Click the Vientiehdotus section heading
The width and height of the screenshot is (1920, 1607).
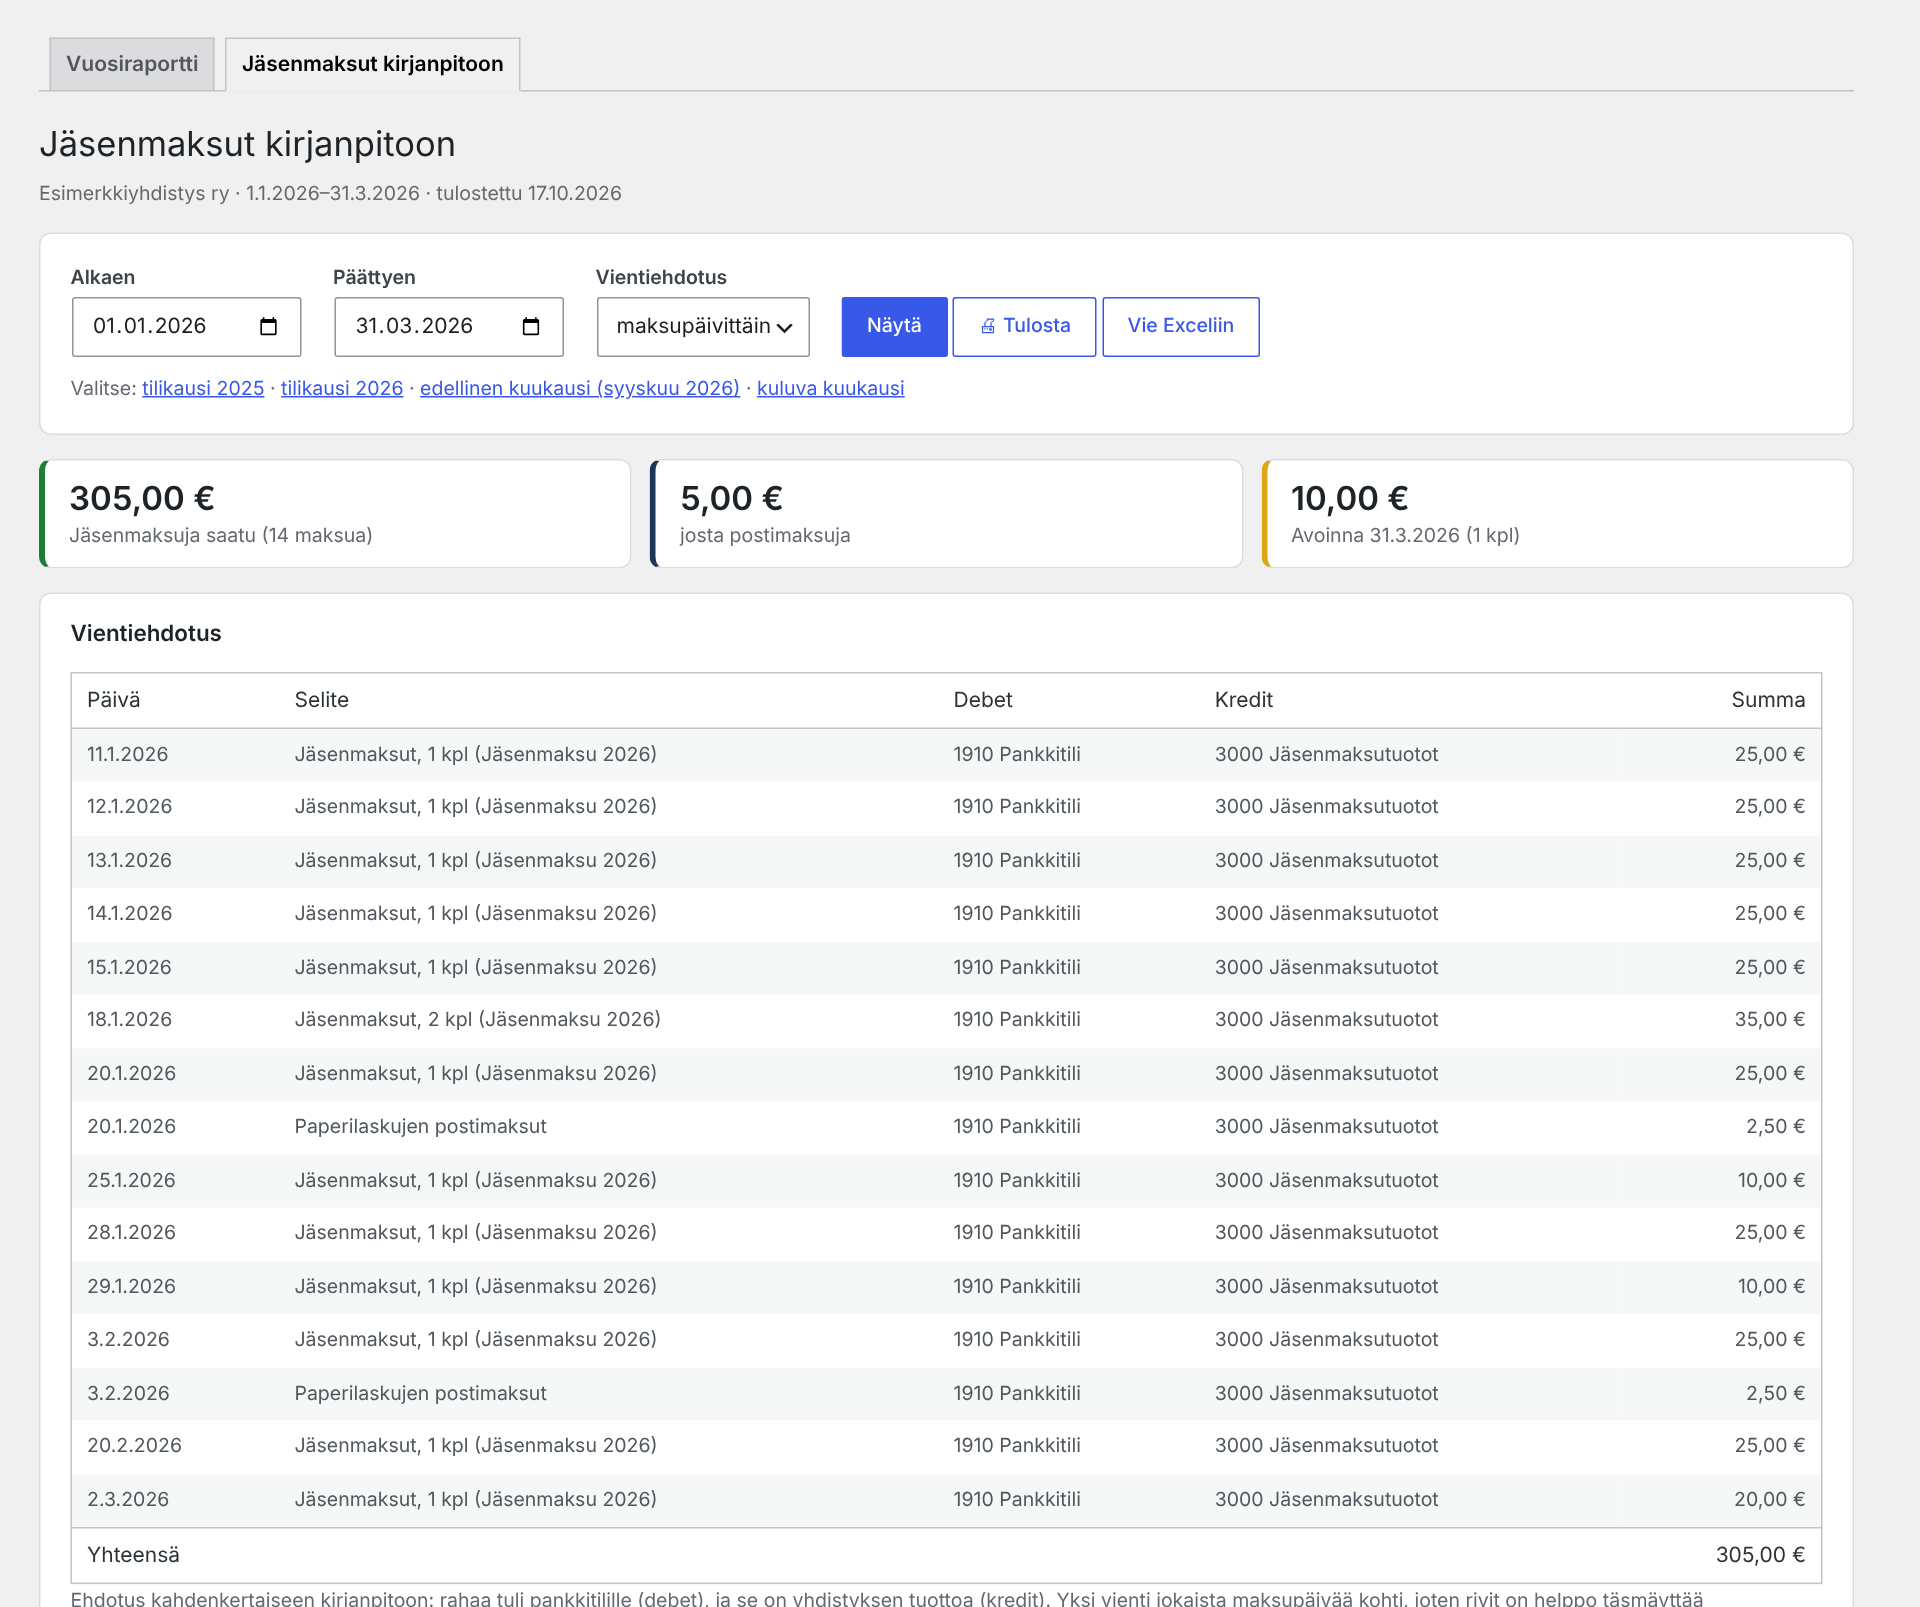click(x=146, y=633)
